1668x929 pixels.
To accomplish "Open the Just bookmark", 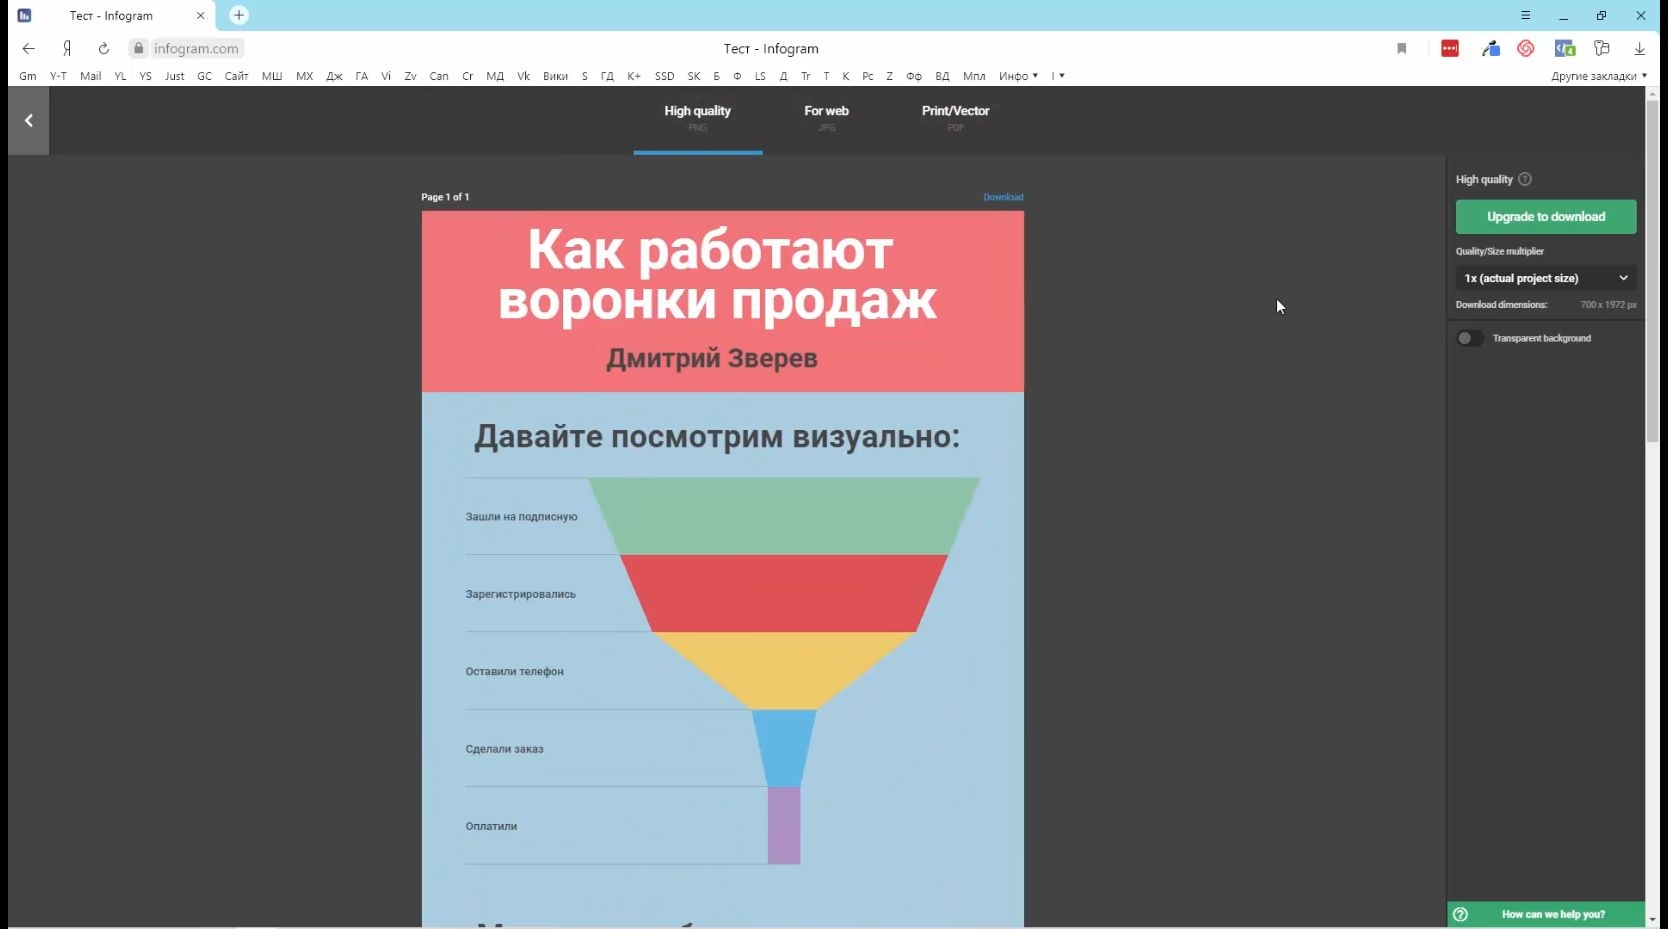I will click(x=174, y=76).
